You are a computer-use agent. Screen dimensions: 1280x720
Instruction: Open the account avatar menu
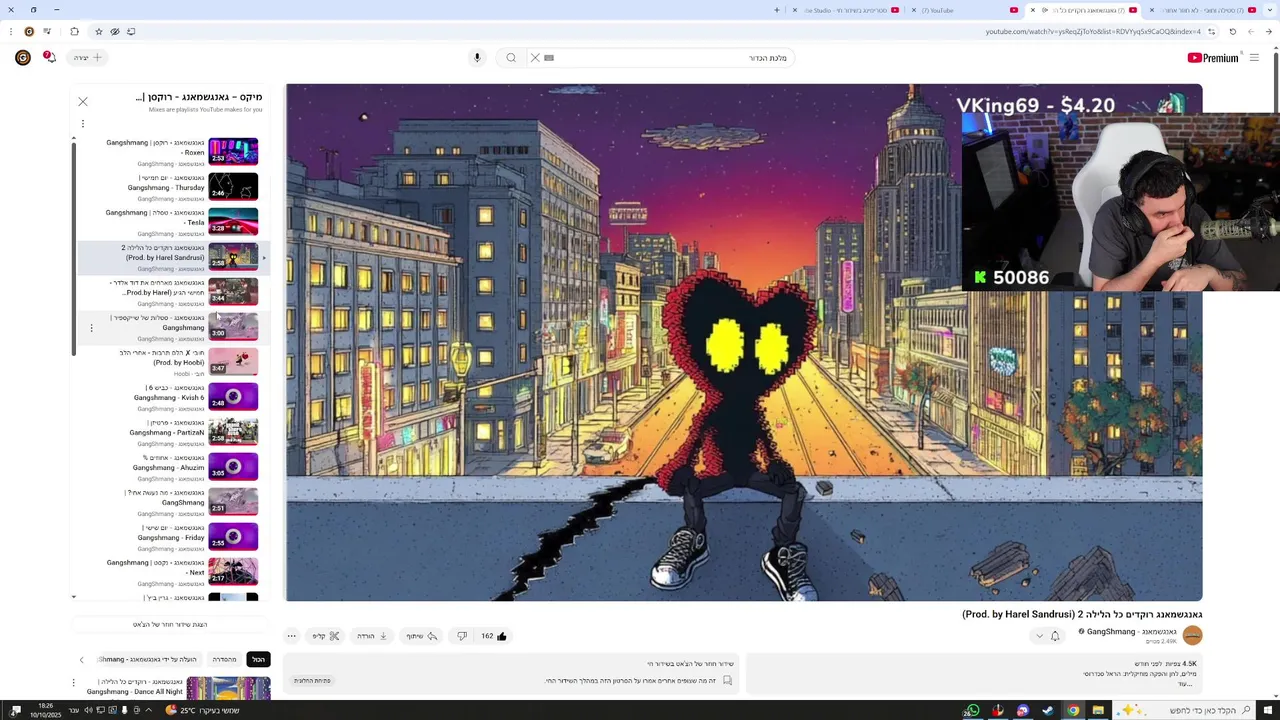pyautogui.click(x=23, y=58)
